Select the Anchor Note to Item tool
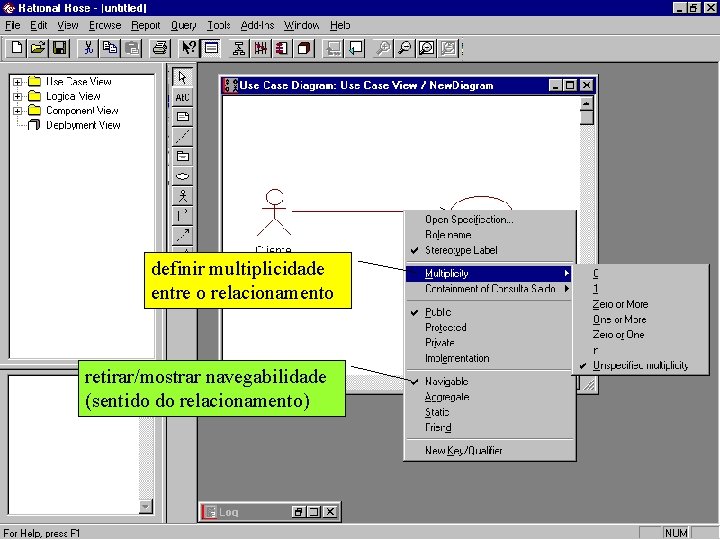 [183, 136]
